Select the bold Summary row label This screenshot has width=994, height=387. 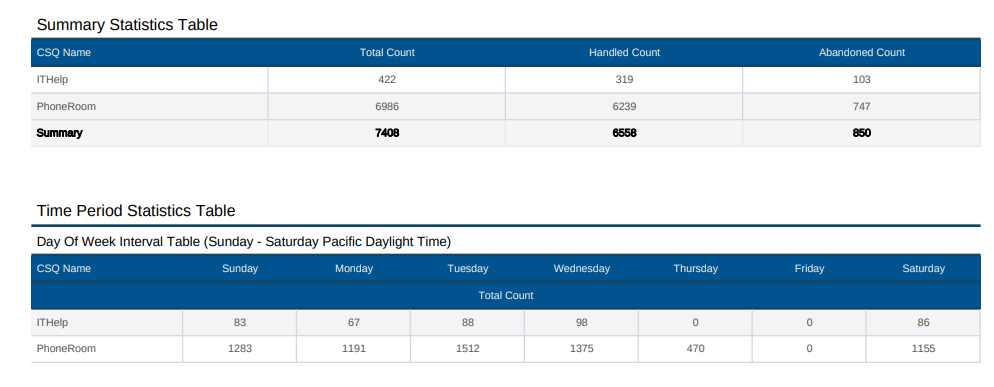click(x=60, y=133)
